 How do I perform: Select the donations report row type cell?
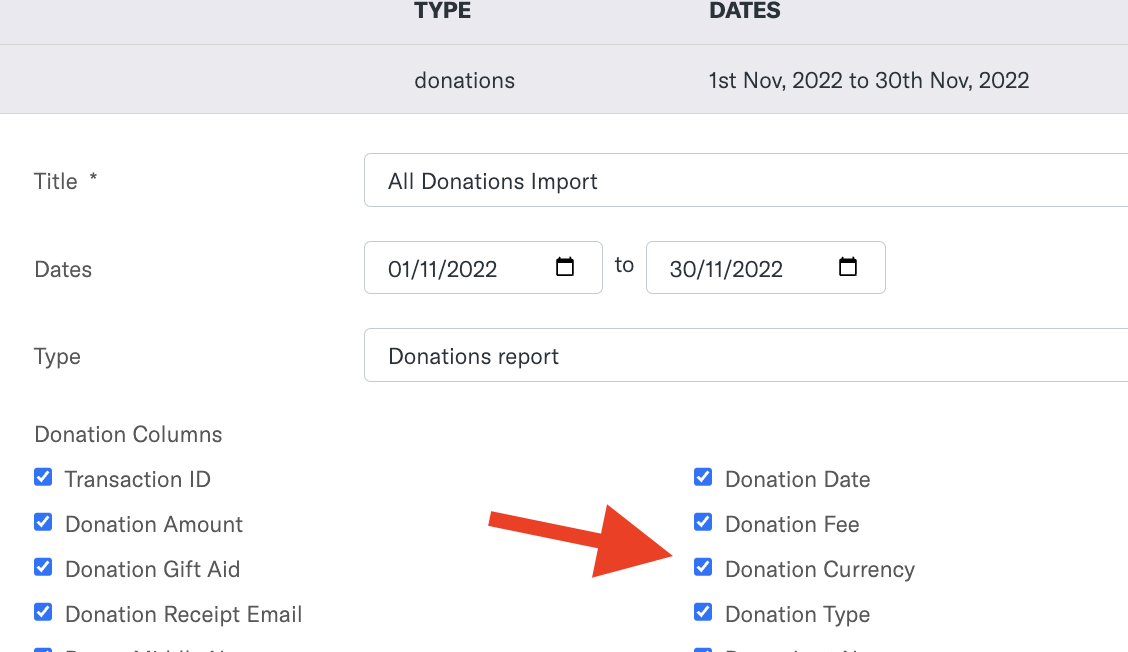click(x=464, y=81)
